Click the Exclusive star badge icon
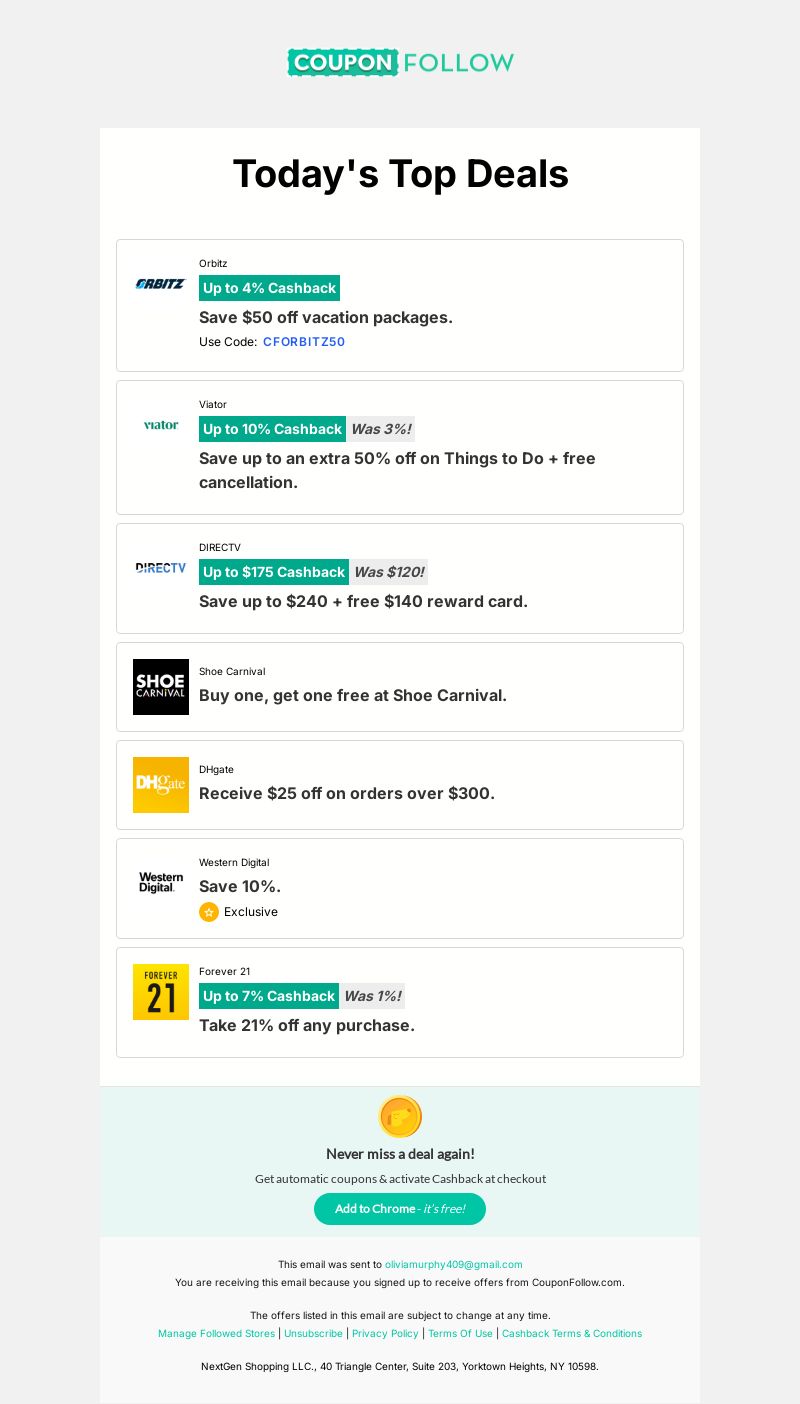This screenshot has height=1404, width=800. 209,912
